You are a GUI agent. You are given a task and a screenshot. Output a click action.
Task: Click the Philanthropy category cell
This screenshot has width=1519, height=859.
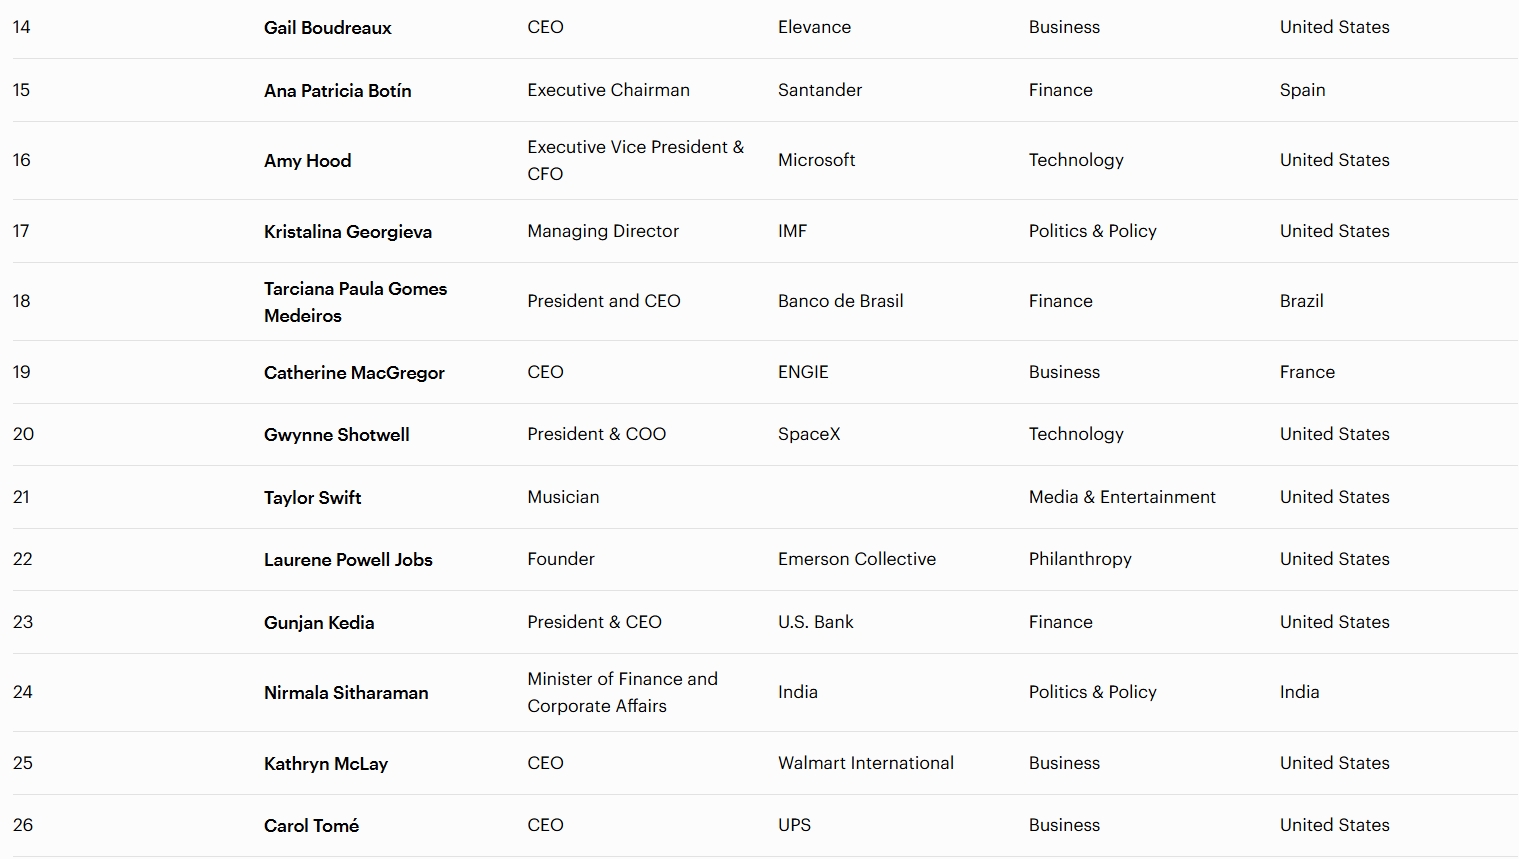pos(1079,559)
